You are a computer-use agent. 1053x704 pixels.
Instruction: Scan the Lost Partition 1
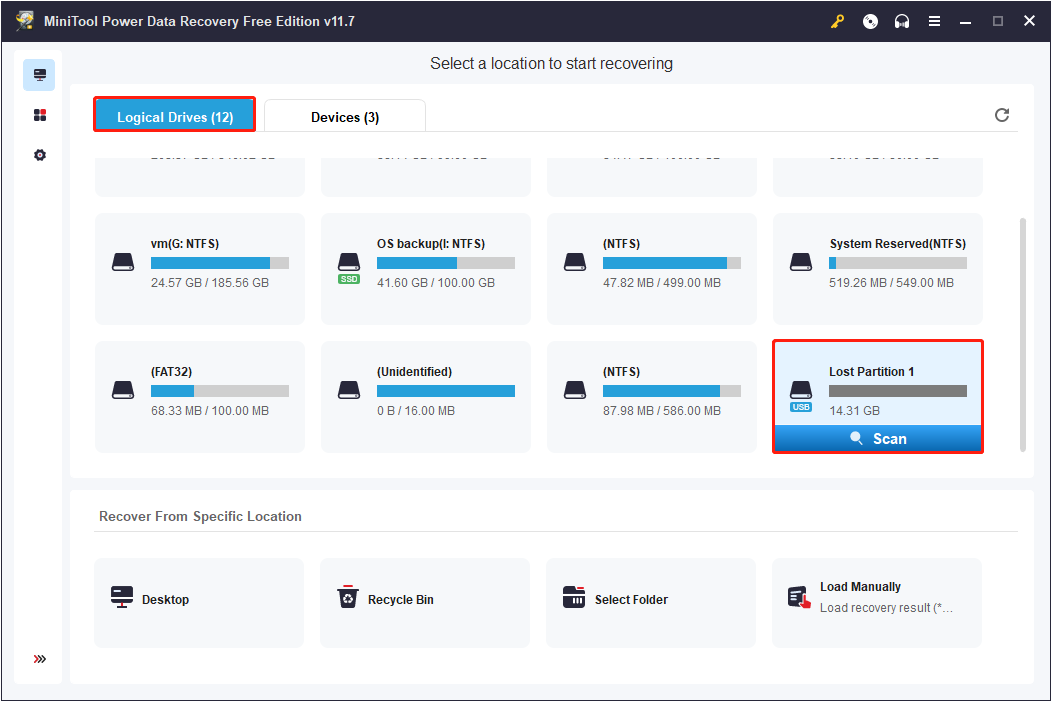pyautogui.click(x=878, y=439)
